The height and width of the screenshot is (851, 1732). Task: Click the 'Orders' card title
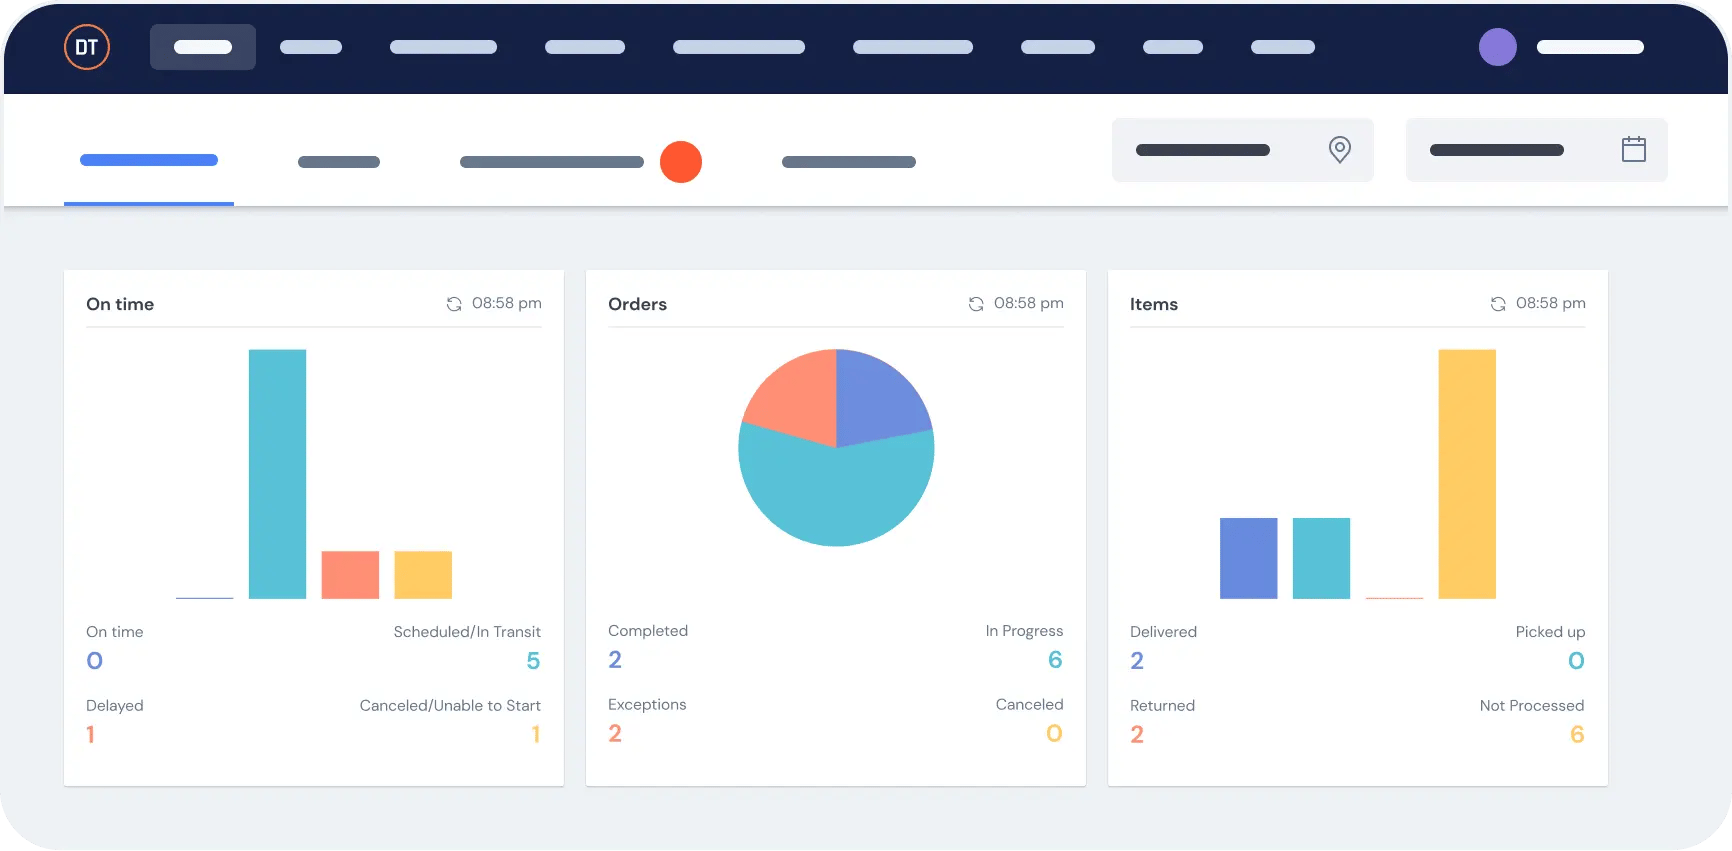[637, 304]
